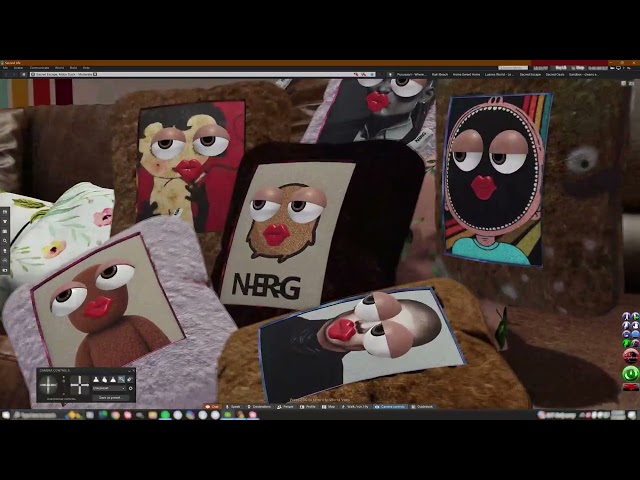The image size is (640, 480).
Task: Select the front view camera preset icon
Action: [x=96, y=380]
